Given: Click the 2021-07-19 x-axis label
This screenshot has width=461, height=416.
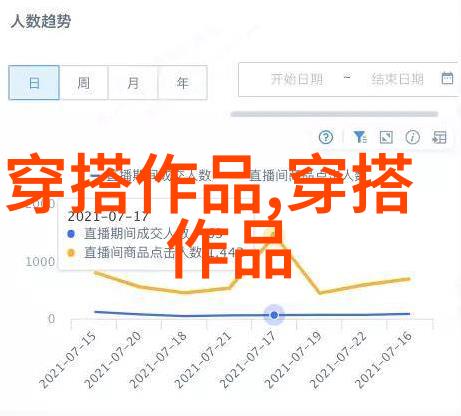Looking at the screenshot, I should point(293,360).
